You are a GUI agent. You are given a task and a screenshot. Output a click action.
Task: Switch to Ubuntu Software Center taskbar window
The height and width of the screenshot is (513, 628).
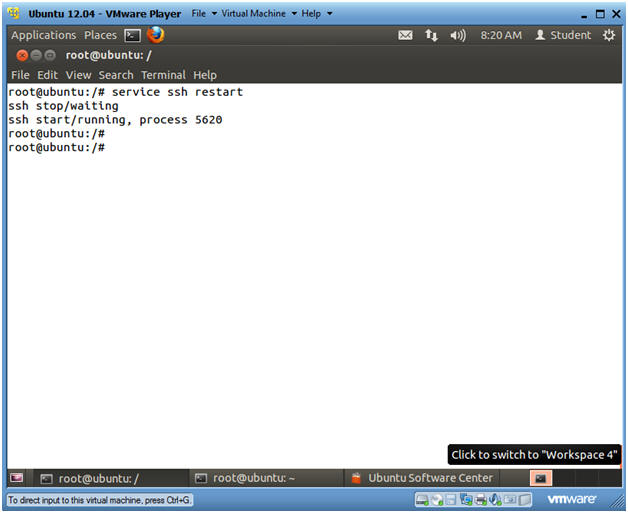pos(422,478)
